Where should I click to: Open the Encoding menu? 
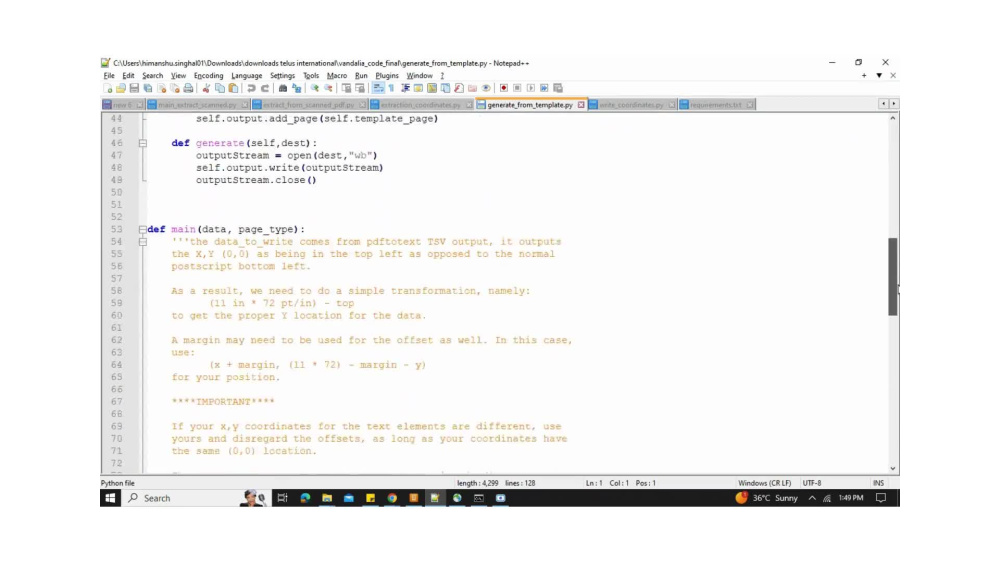coord(209,75)
